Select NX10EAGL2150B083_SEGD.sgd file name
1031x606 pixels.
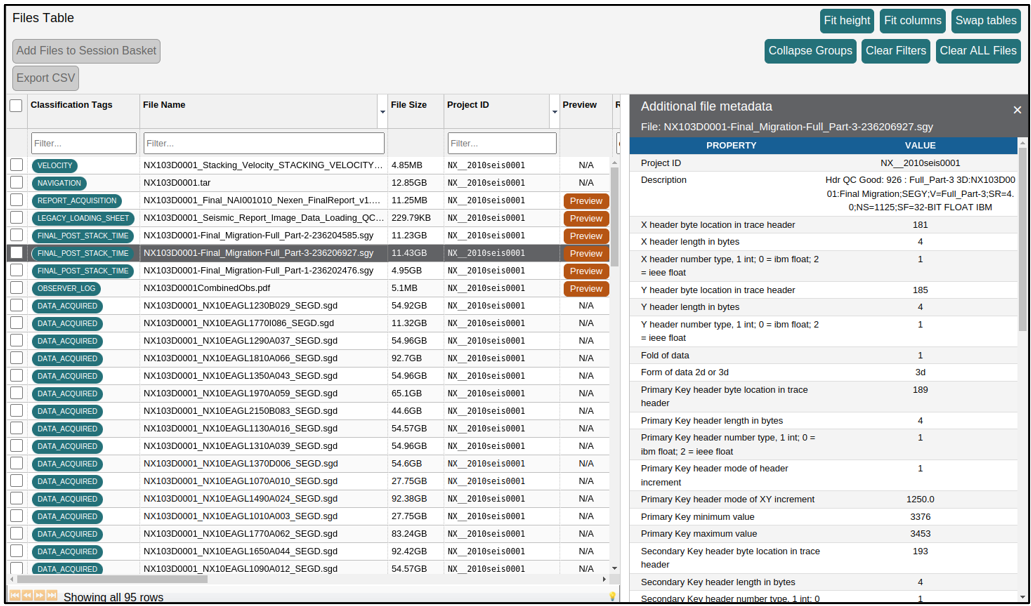[240, 411]
